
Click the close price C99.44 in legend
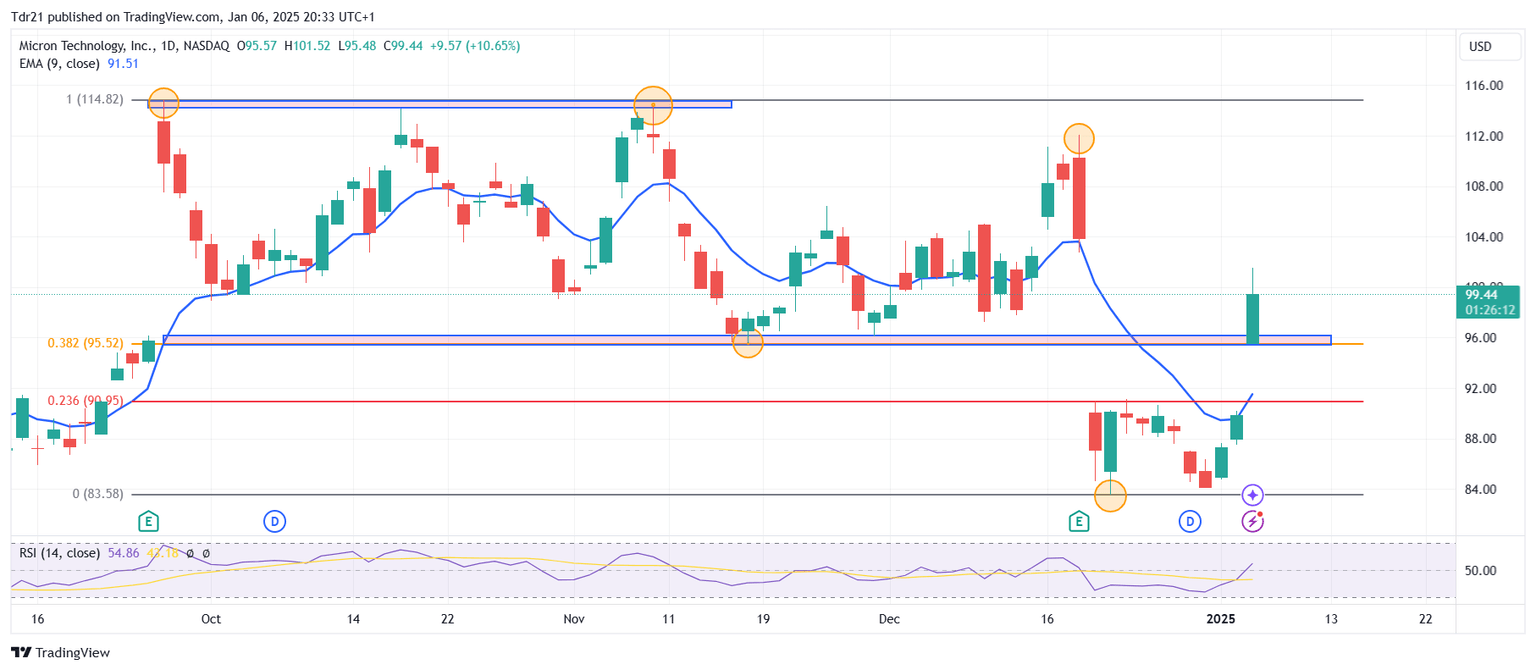click(402, 46)
